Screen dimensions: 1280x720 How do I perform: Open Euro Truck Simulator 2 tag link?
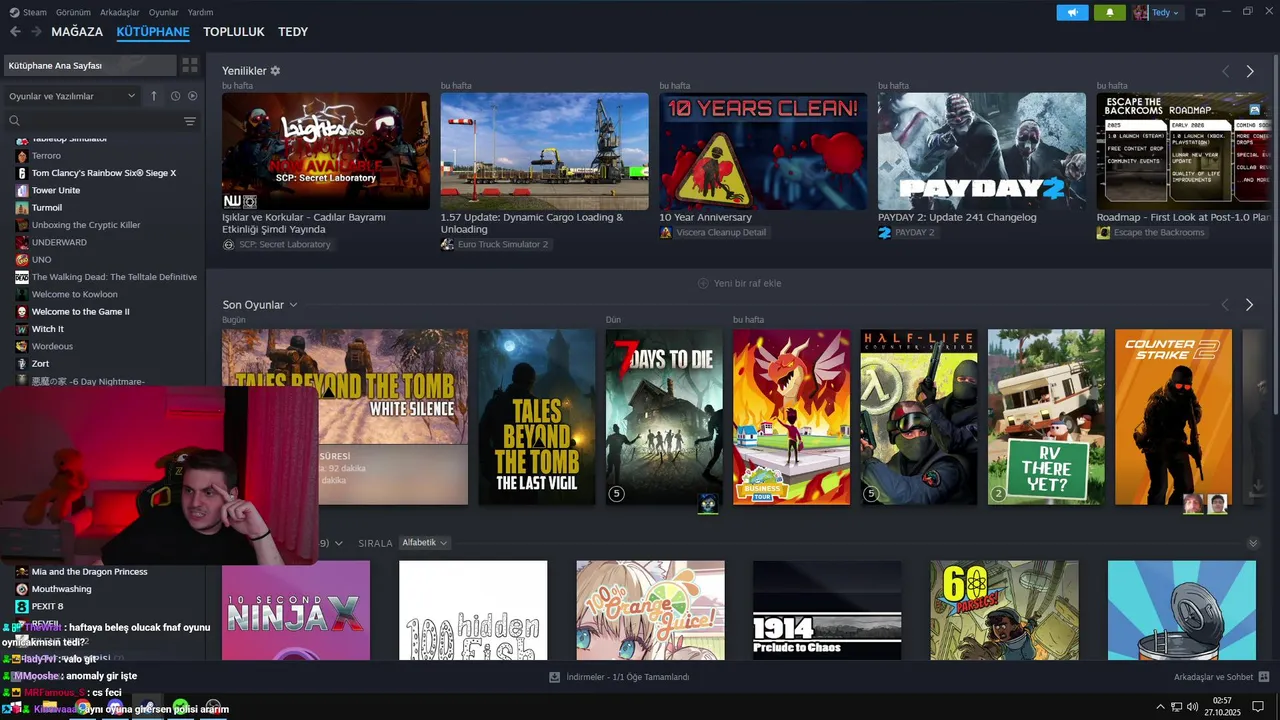(x=495, y=244)
